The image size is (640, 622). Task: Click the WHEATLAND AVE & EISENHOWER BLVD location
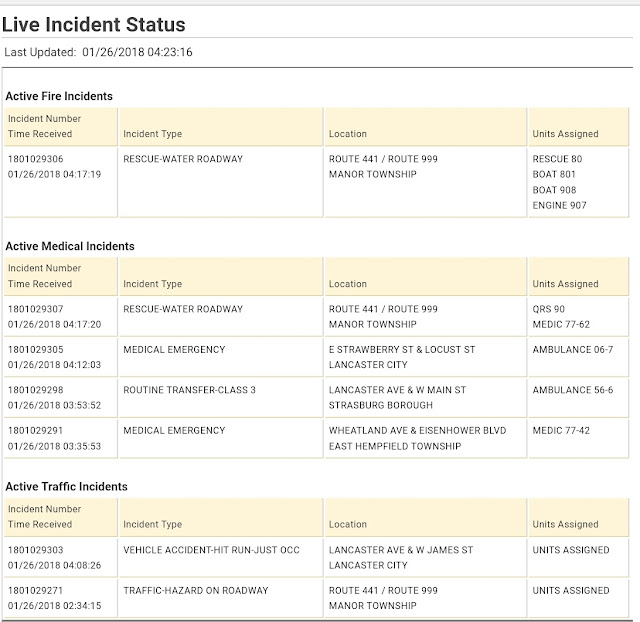click(x=418, y=430)
